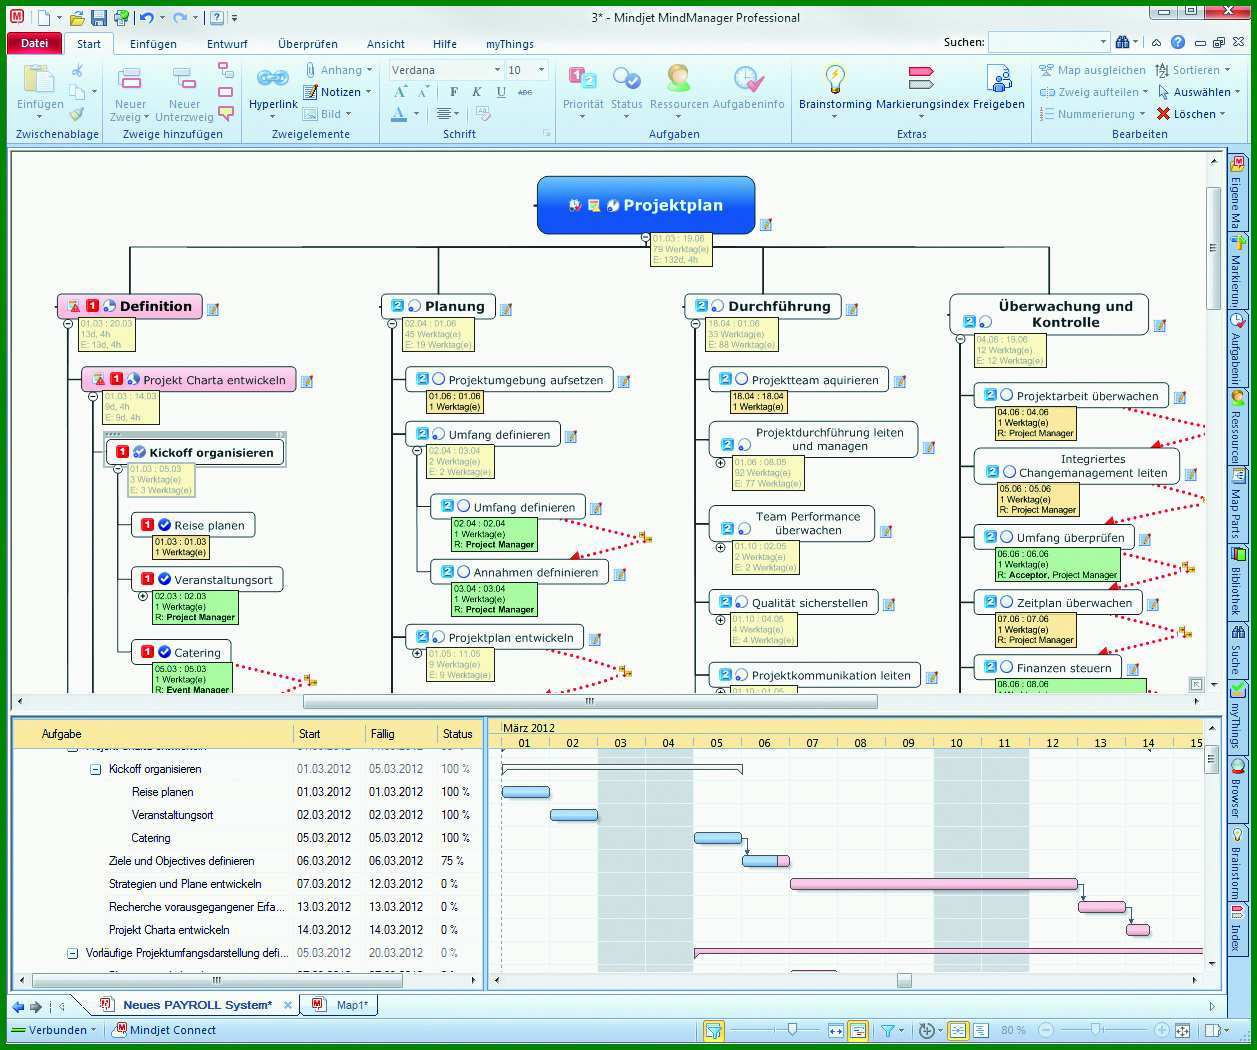Toggle italic formatting (K)

tap(477, 92)
